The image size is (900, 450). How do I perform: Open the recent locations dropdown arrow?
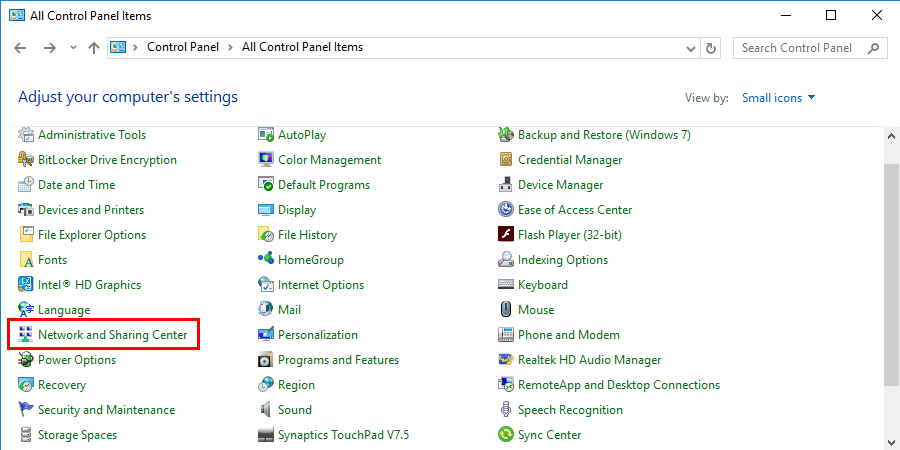pos(73,48)
